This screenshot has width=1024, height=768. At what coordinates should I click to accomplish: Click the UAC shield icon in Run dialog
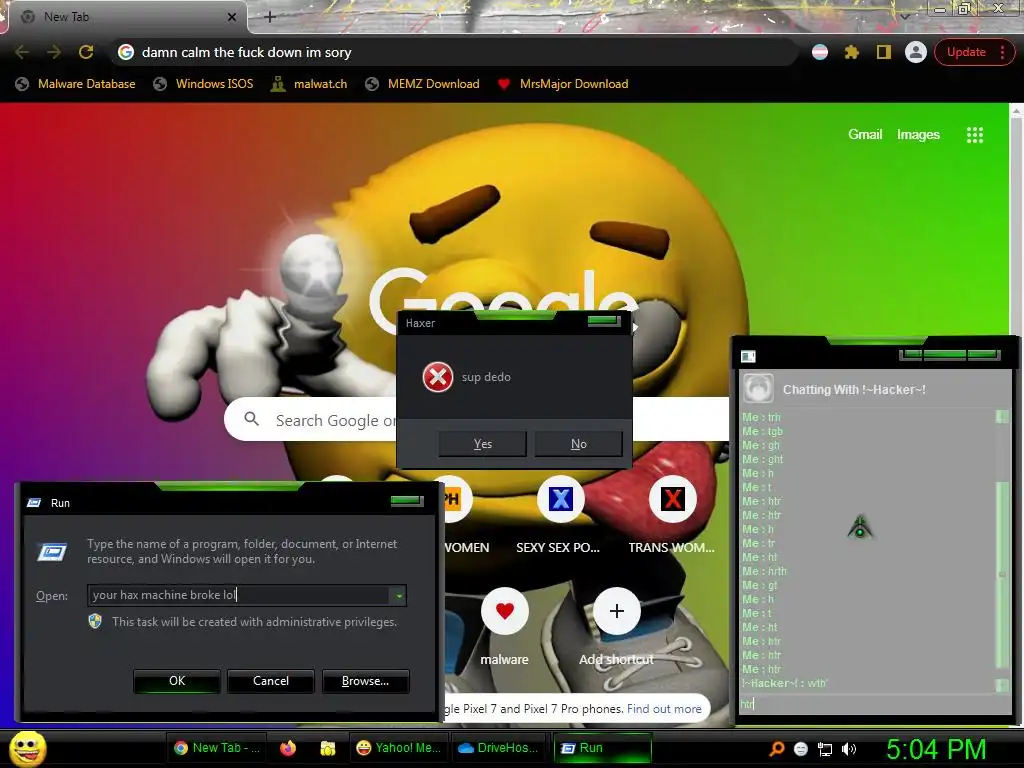coord(95,621)
